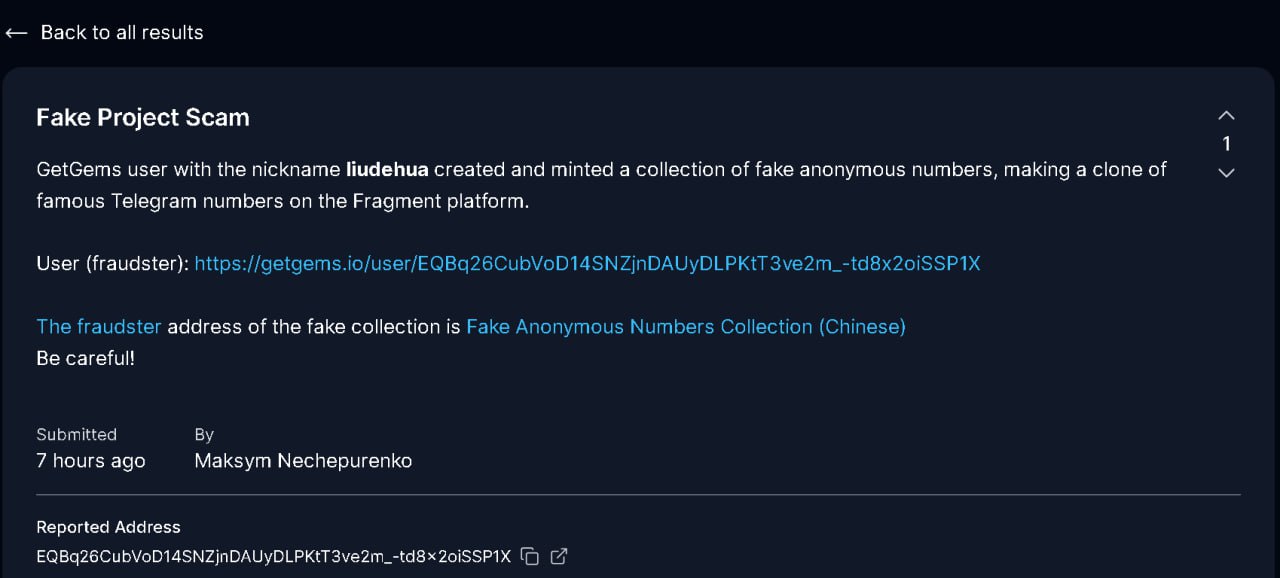Screen dimensions: 1280x578
Task: Upvote the report with up chevron
Action: 1226,115
